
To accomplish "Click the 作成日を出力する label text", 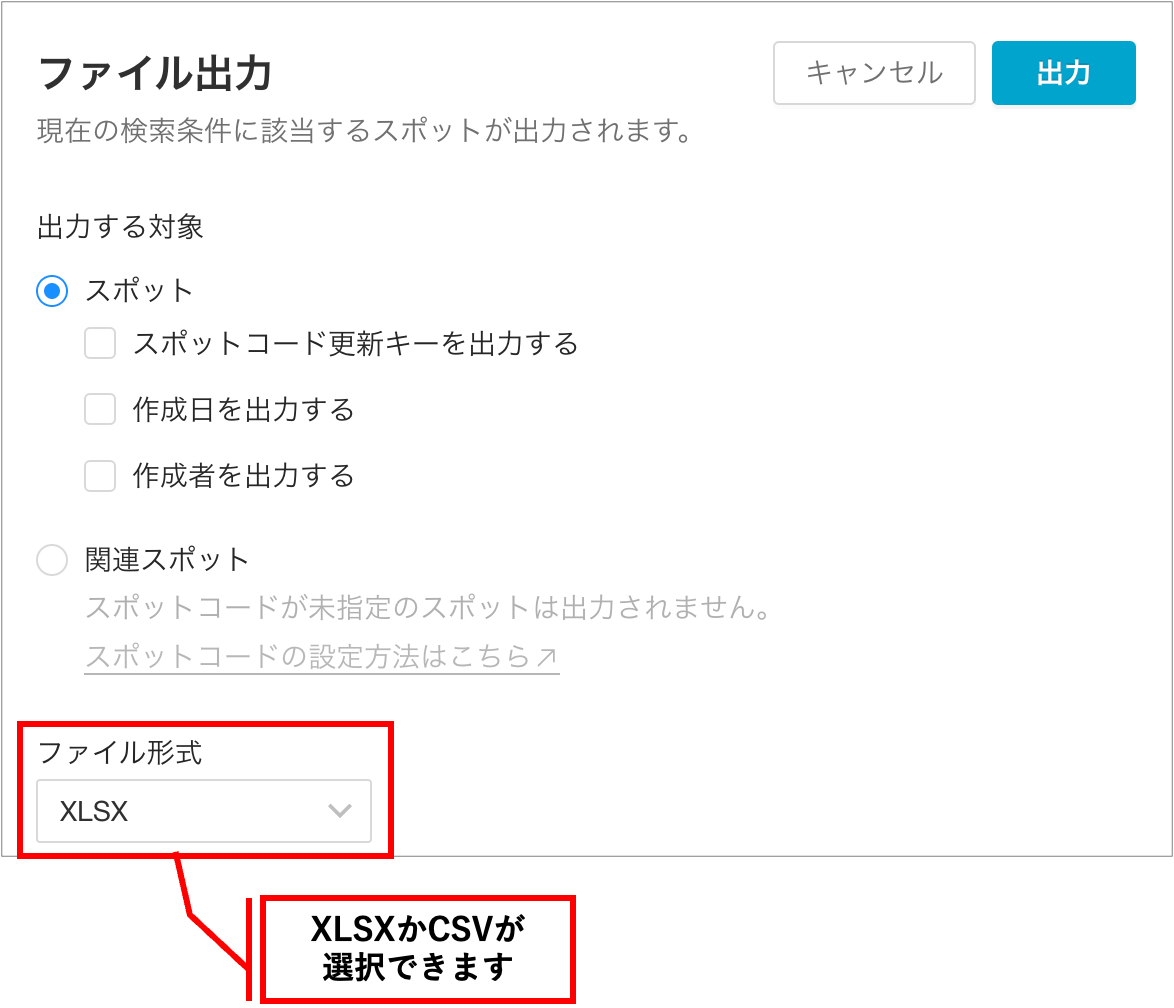I will pyautogui.click(x=243, y=410).
